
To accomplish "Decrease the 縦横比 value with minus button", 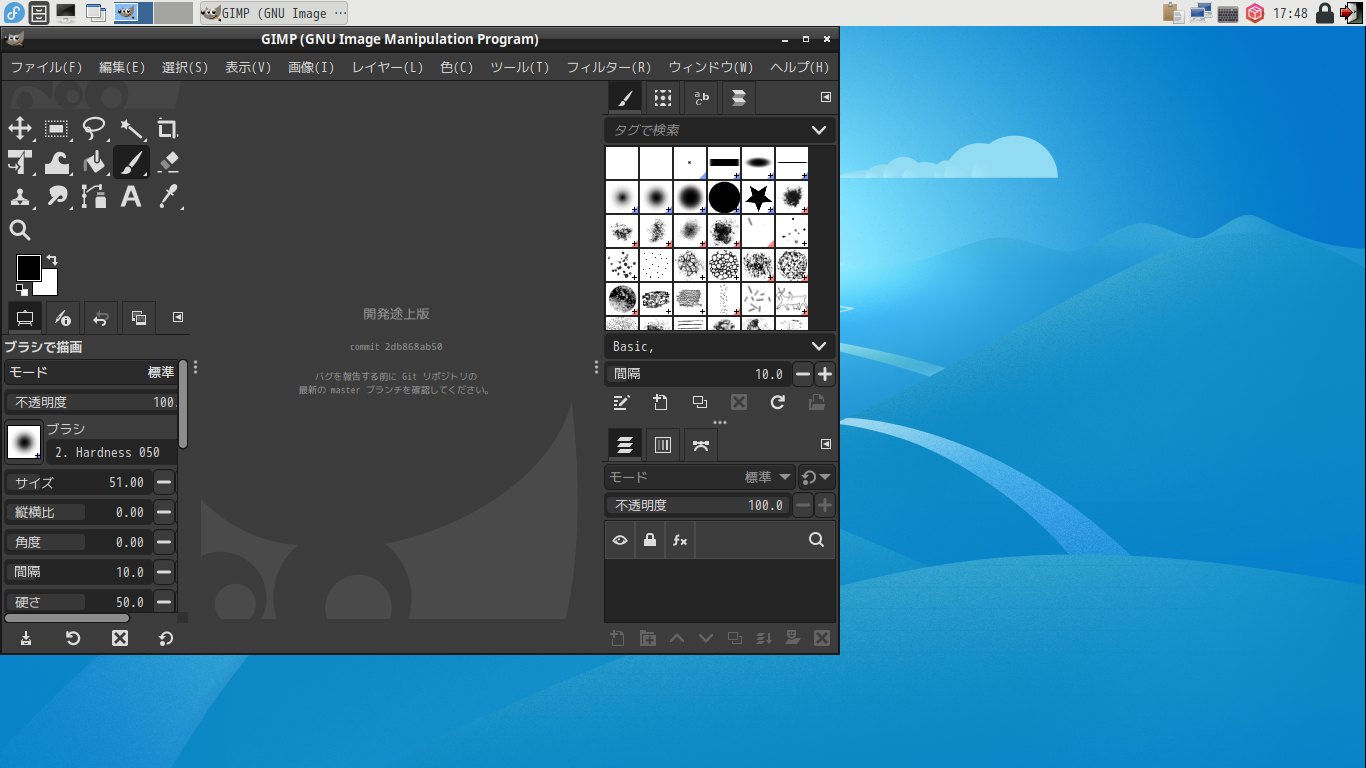I will coord(164,512).
